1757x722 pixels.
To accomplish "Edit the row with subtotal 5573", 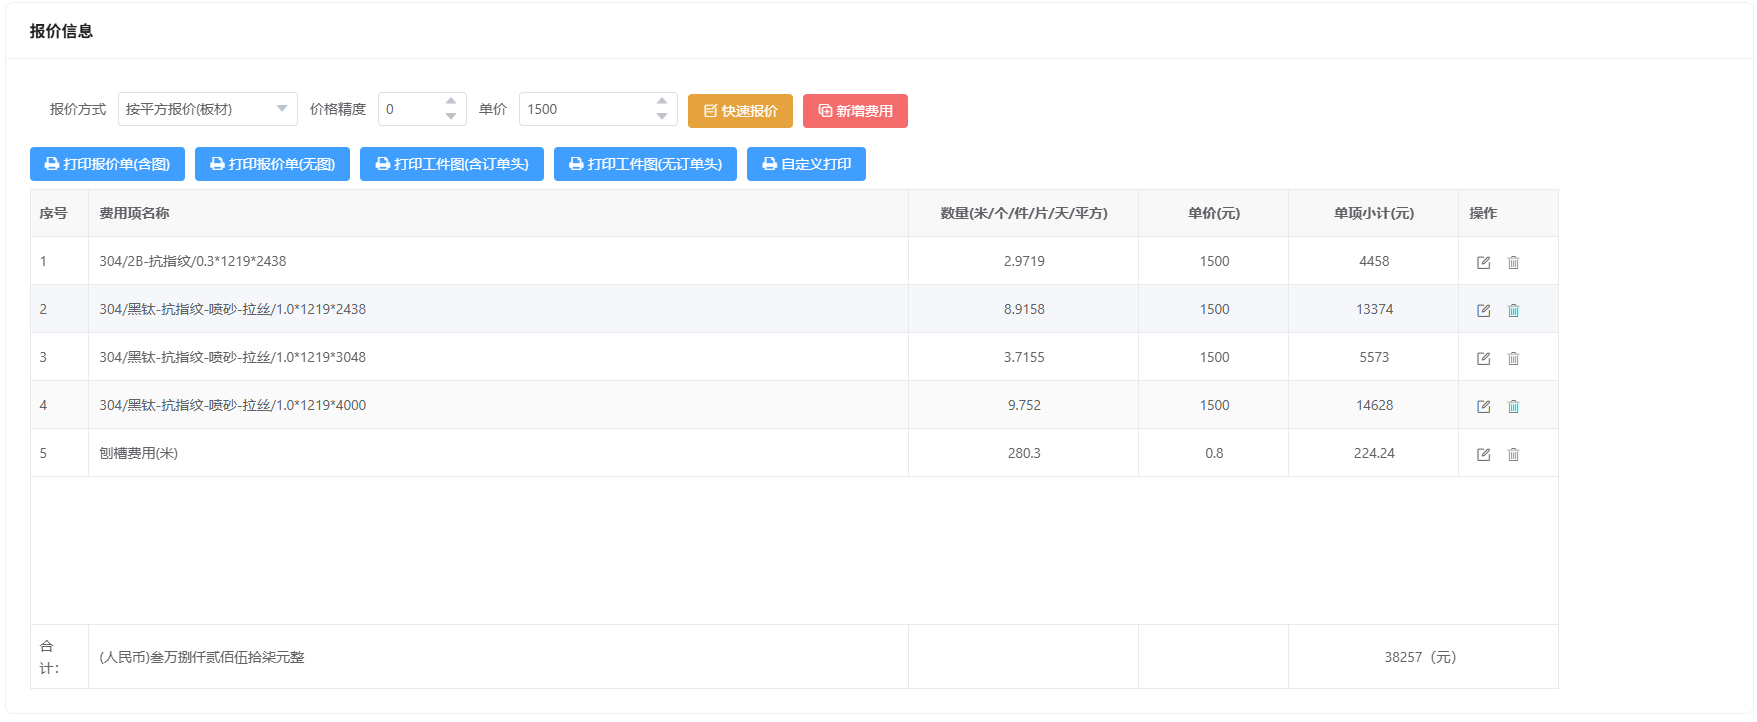I will coord(1483,358).
